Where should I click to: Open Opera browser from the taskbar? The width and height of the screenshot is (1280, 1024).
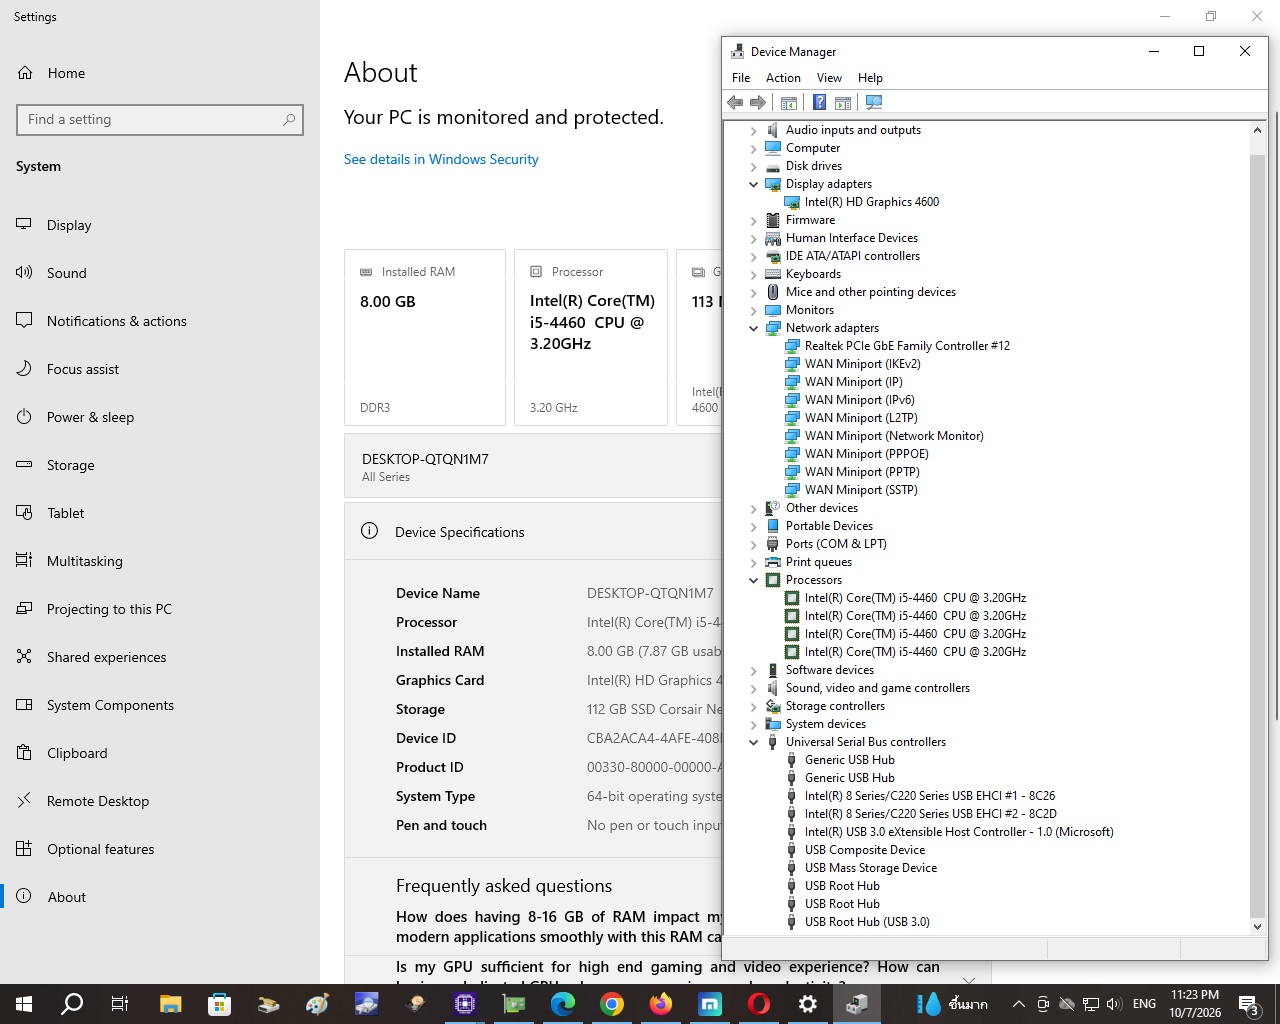click(x=759, y=1004)
